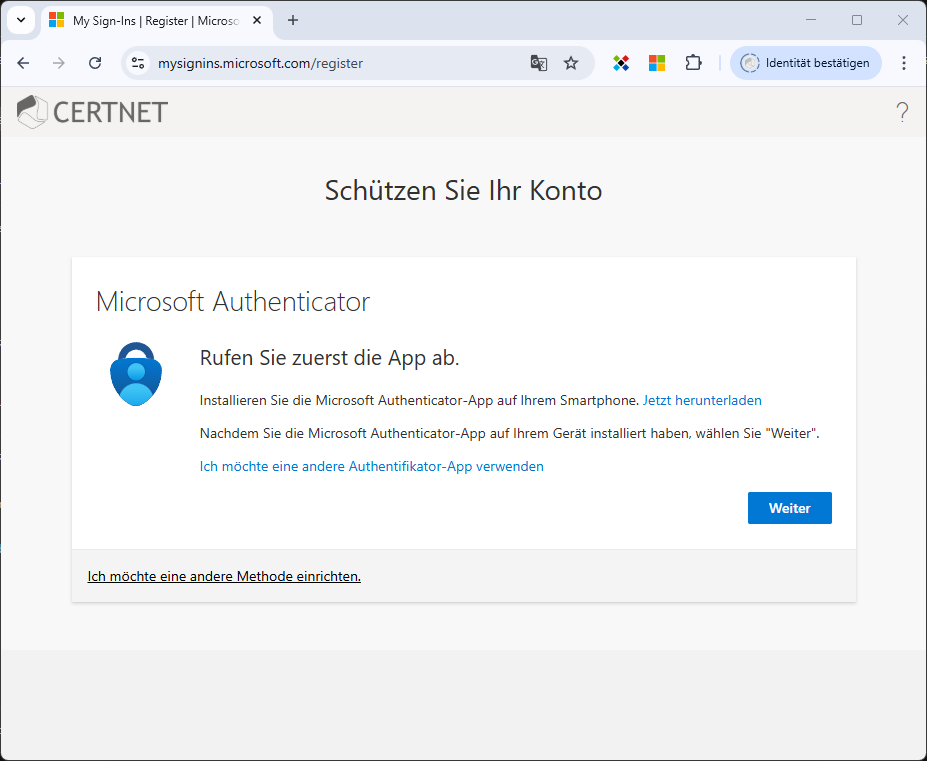Bookmark this page with star icon

(571, 63)
